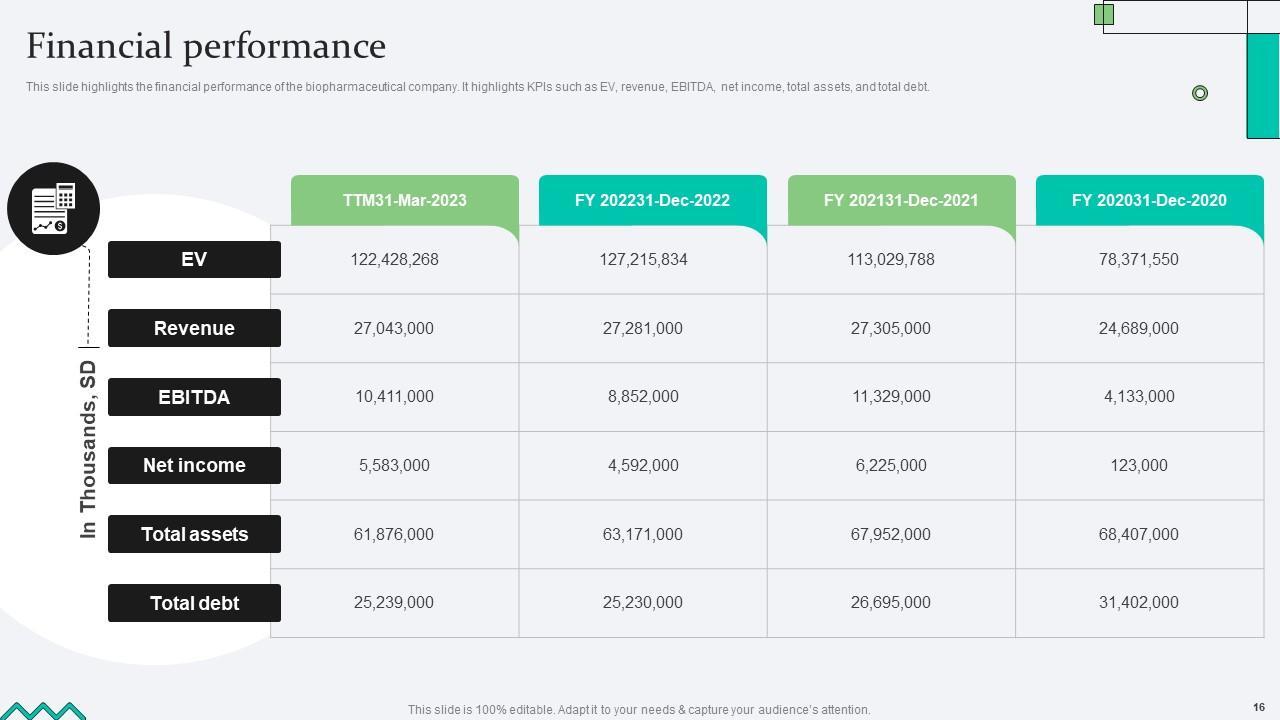Viewport: 1280px width, 720px height.
Task: Select the TTM31-Mar-2023 column header
Action: pos(404,200)
